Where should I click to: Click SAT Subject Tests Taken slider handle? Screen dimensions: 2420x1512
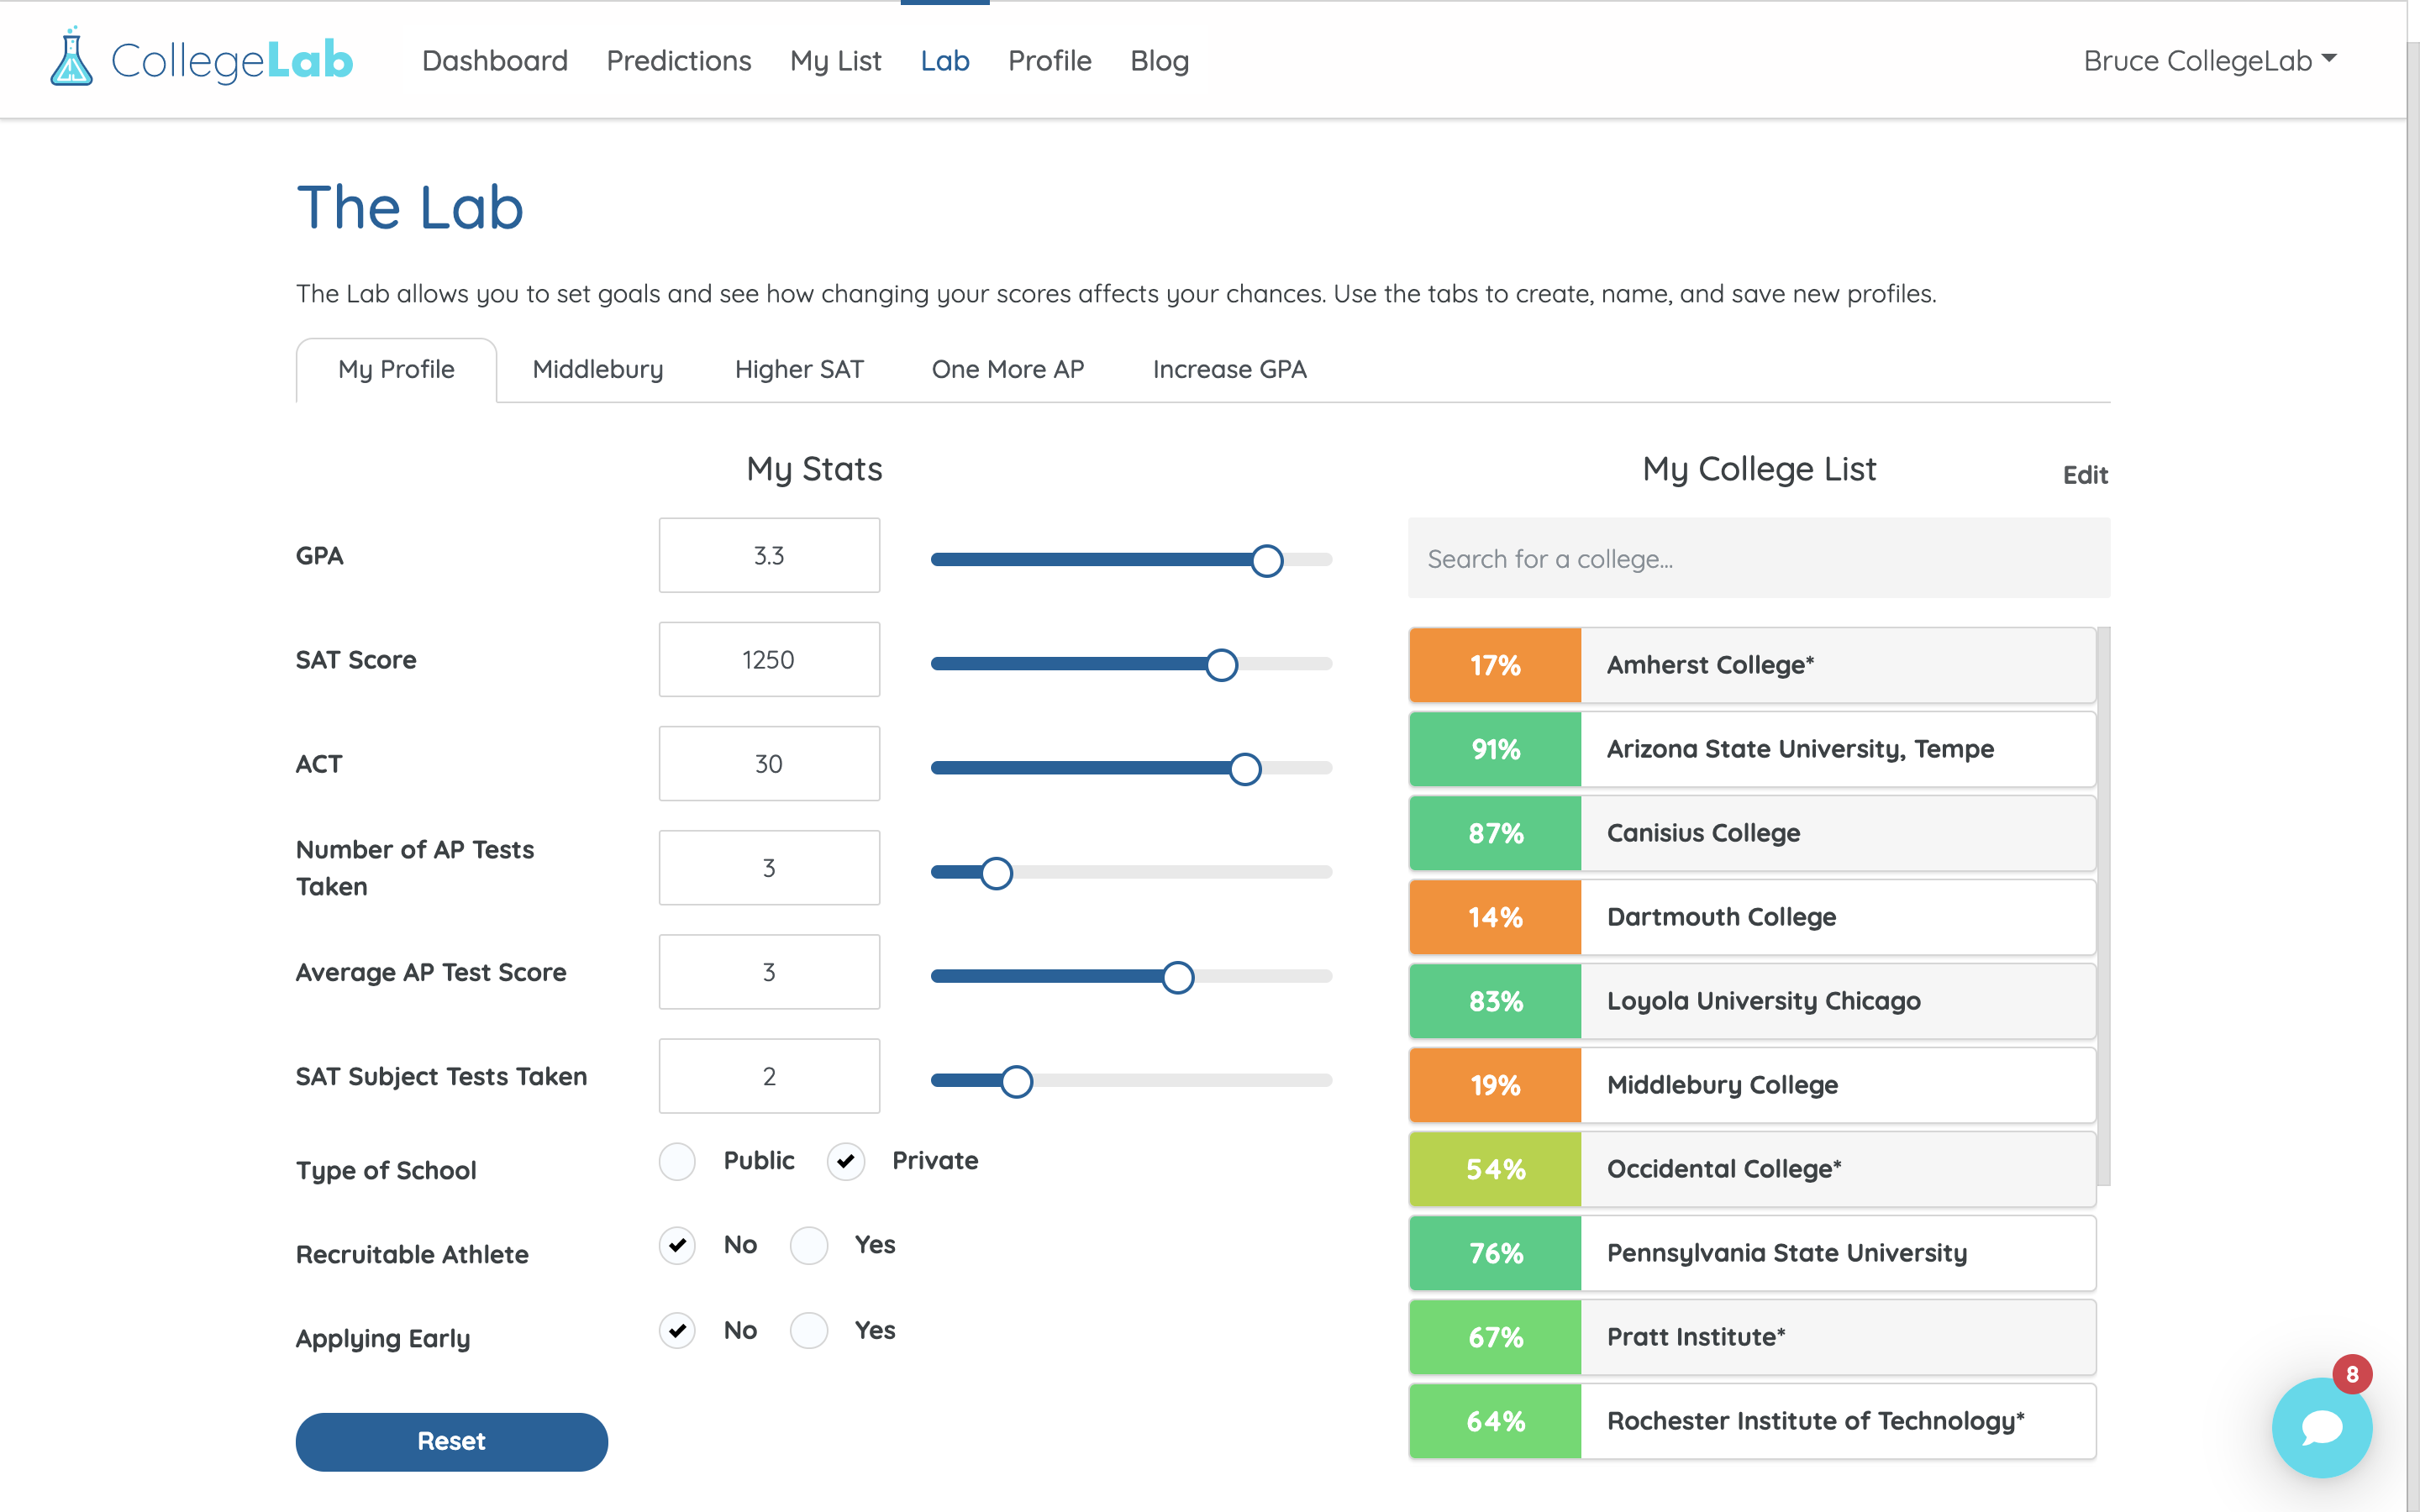[1016, 1081]
